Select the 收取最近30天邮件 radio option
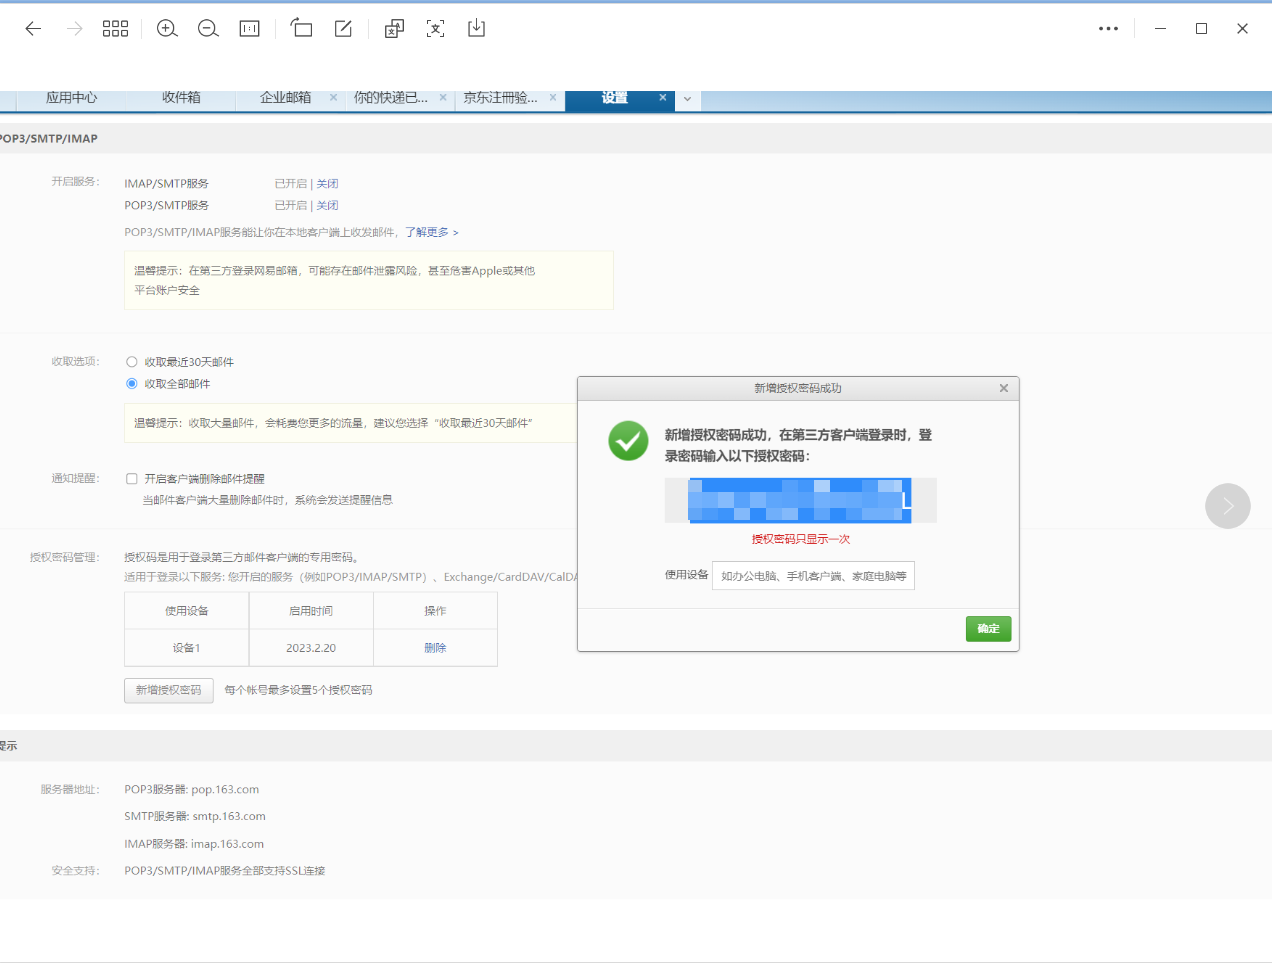 (131, 361)
